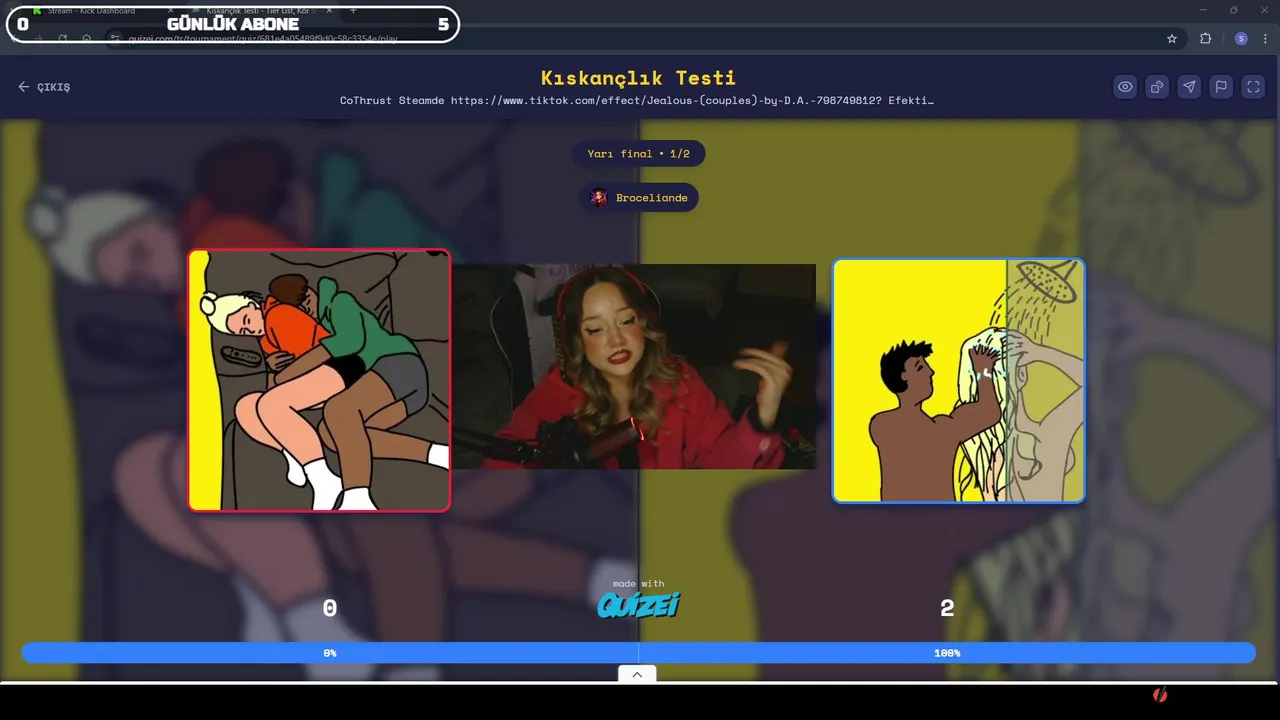1280x720 pixels.
Task: Bookmark this page with the star icon
Action: 1172,39
